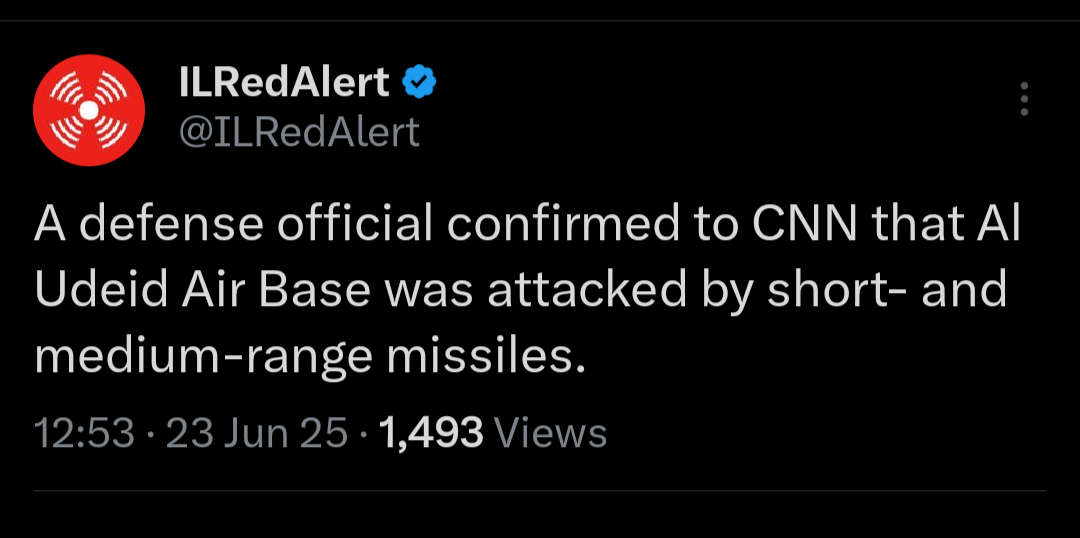Image resolution: width=1080 pixels, height=538 pixels.
Task: Click the divider line below the tweet
Action: 540,490
